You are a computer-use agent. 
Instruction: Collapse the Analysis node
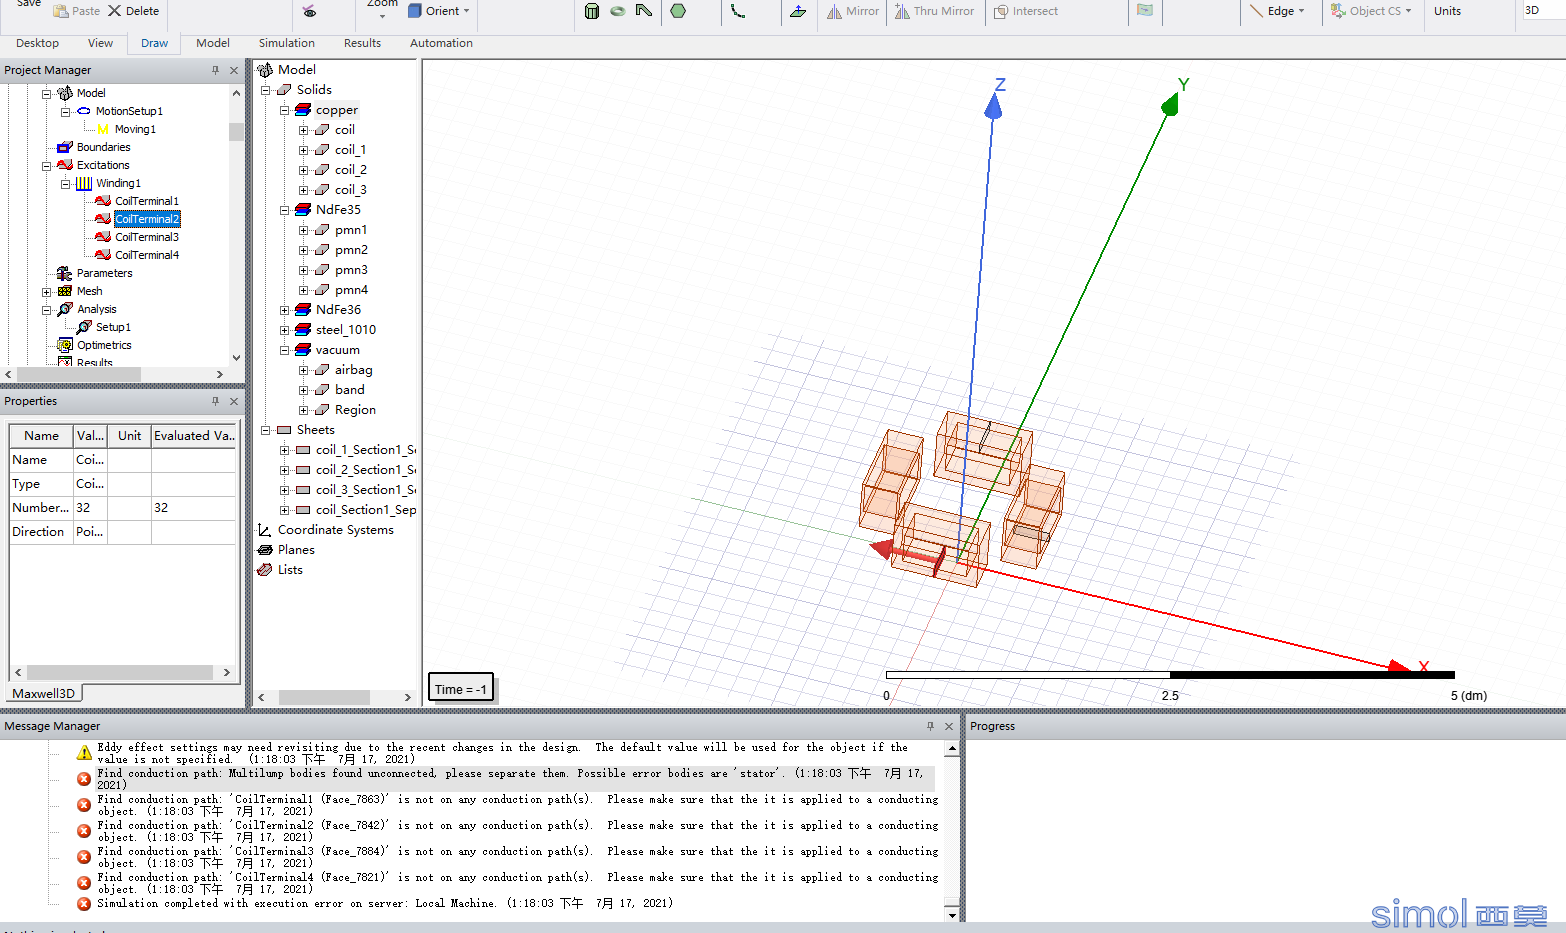46,309
